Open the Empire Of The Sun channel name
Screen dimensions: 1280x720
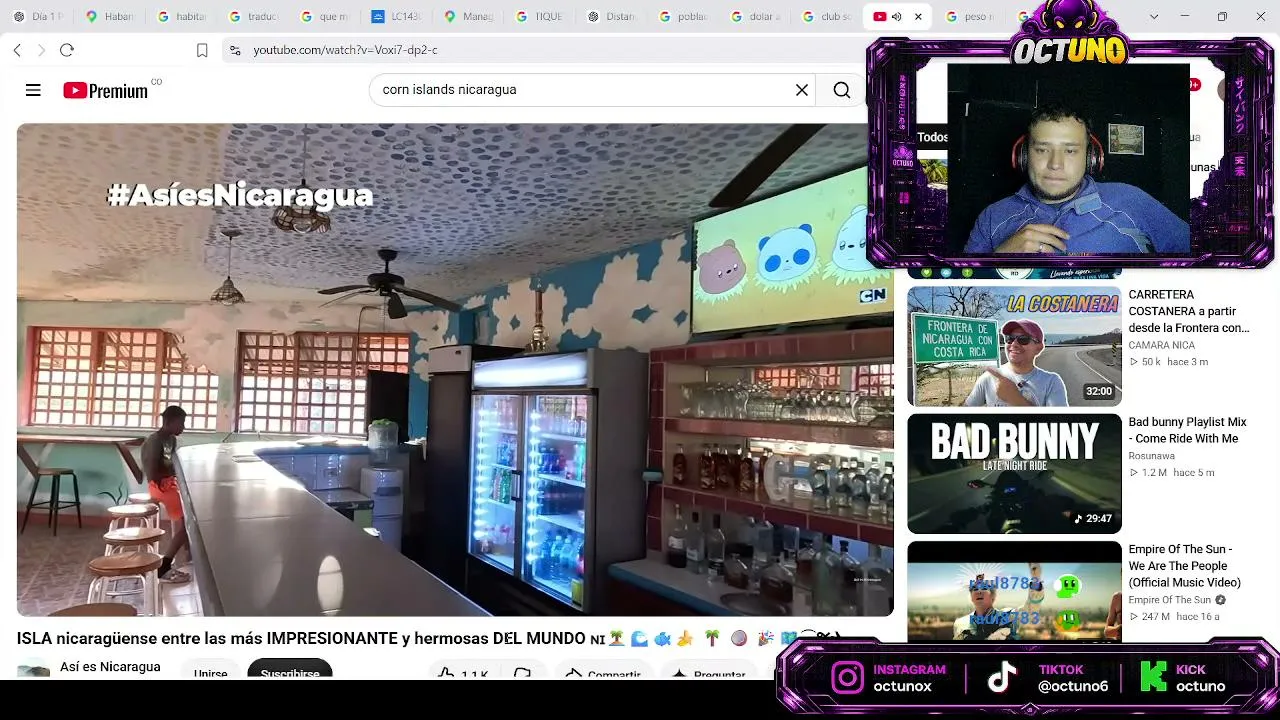tap(1170, 600)
